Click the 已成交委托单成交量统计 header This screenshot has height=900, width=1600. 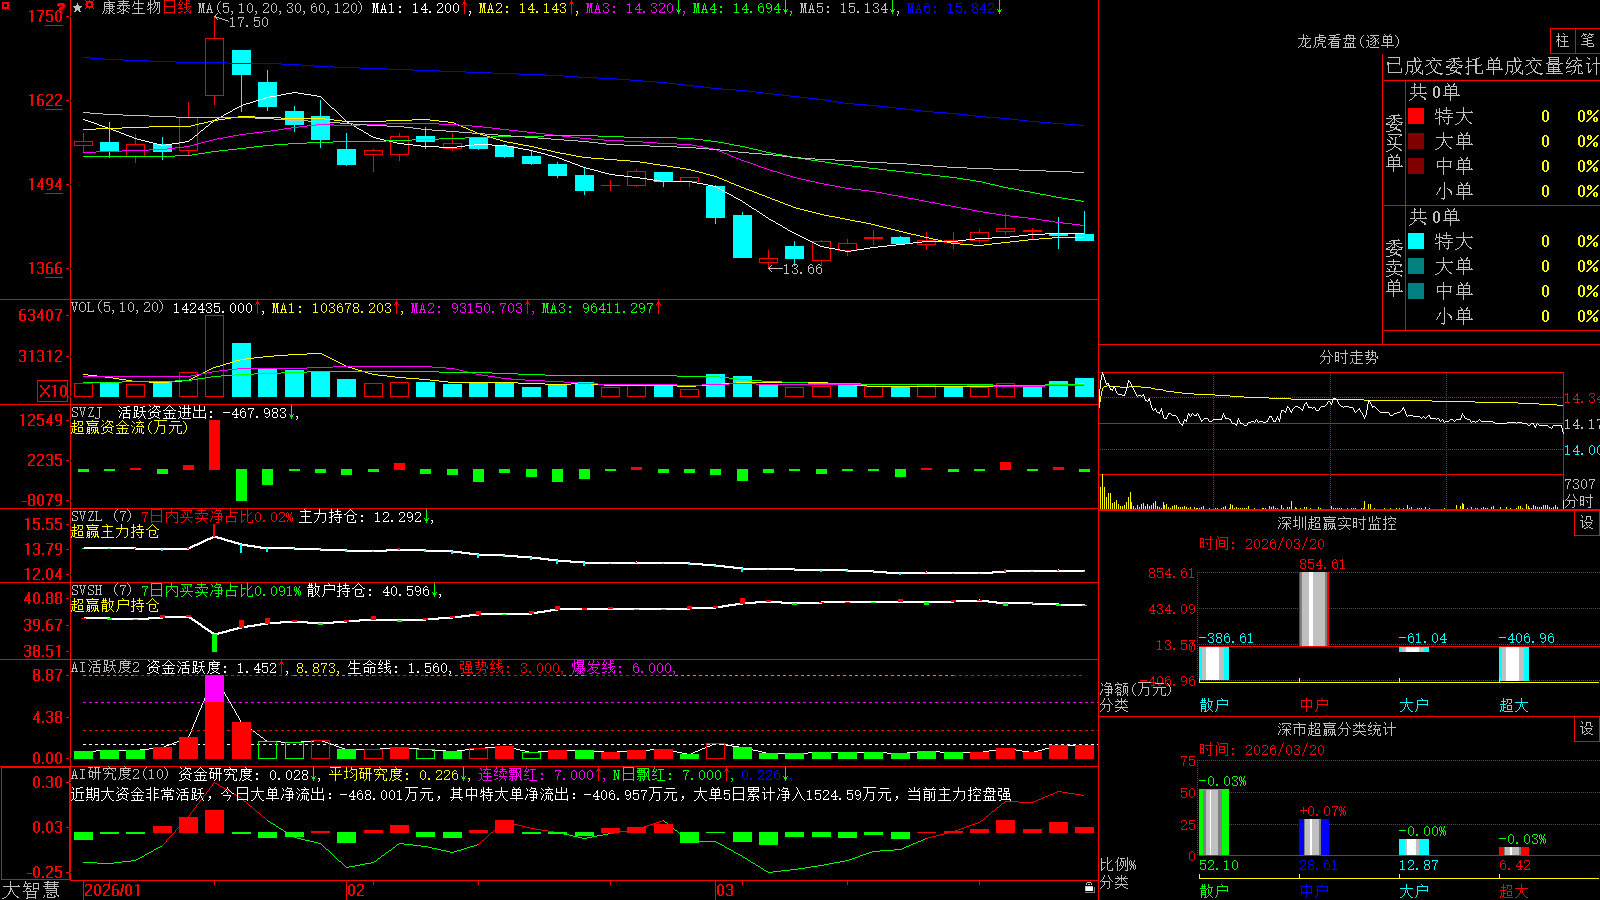click(x=1492, y=66)
